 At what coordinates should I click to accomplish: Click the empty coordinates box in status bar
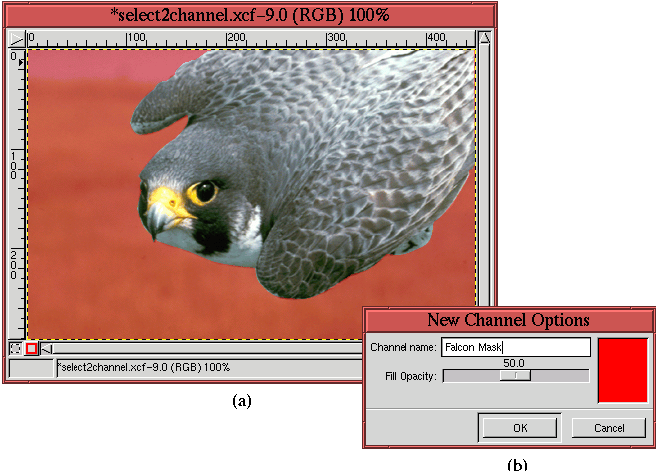tap(30, 368)
